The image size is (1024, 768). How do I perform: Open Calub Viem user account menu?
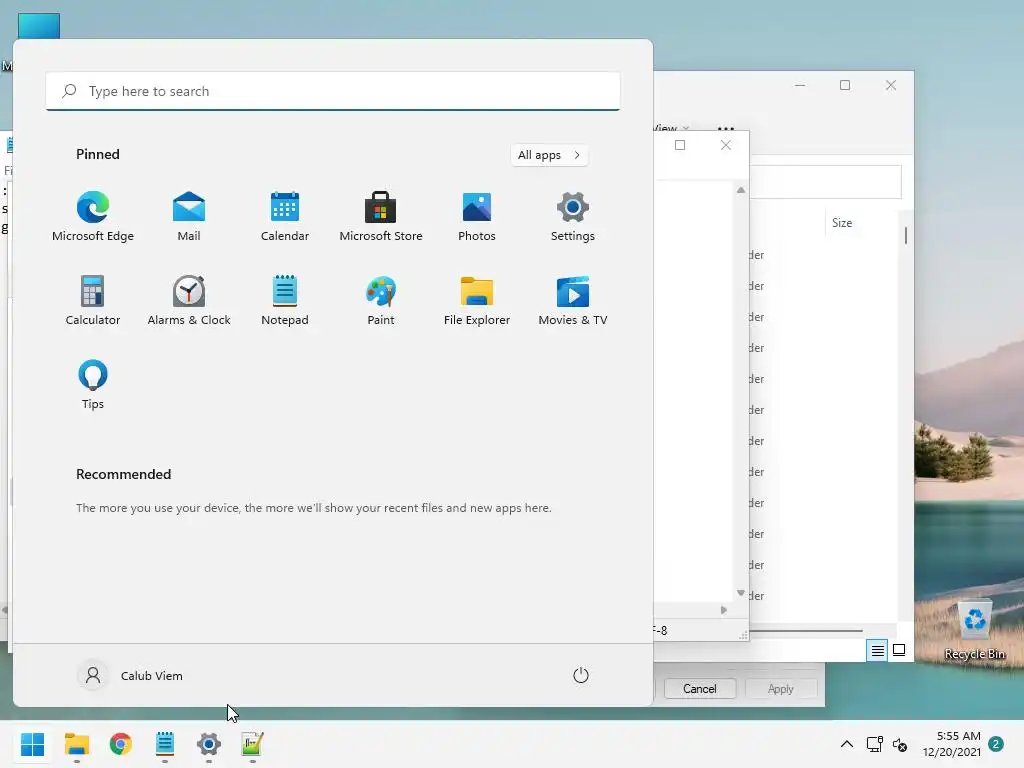tap(131, 675)
